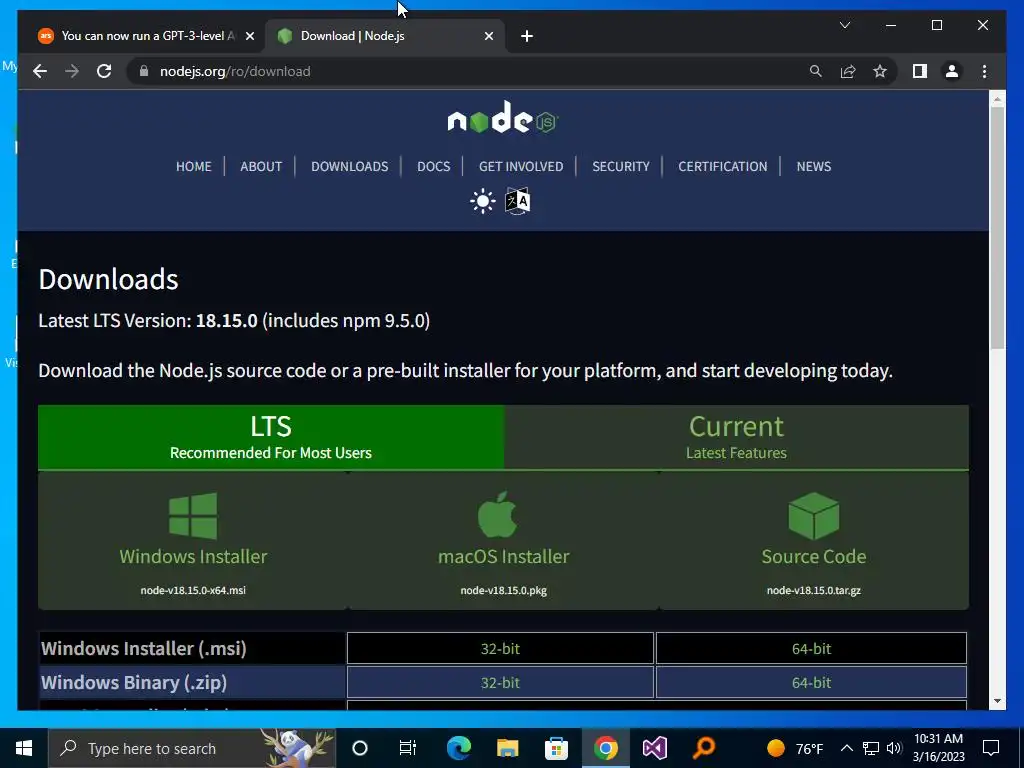
Task: Go back with the browser back arrow
Action: coord(40,71)
